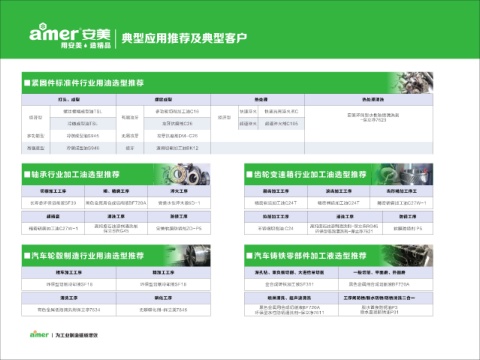Click the white square bullet before 紧固件标准件
Viewport: 480px width, 360px height.
(27, 83)
